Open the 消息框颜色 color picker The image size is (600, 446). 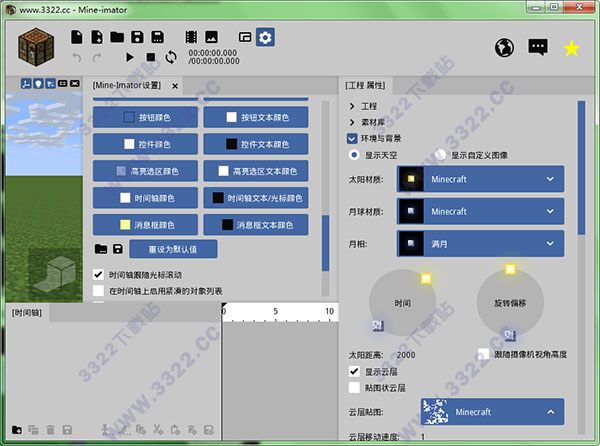click(x=145, y=225)
